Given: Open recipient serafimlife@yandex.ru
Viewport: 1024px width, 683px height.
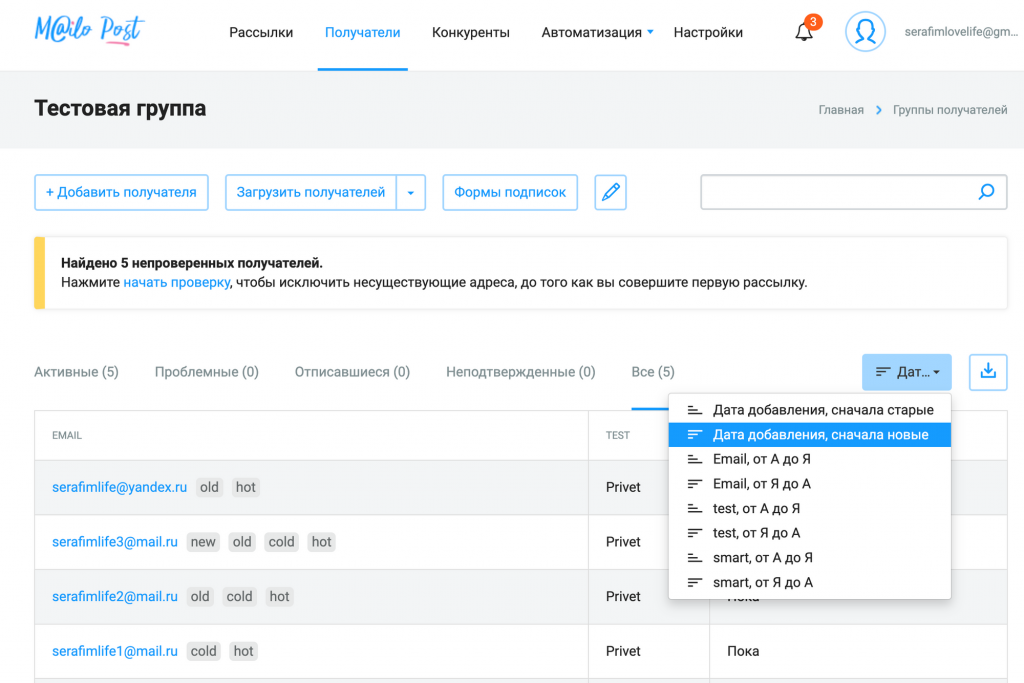Looking at the screenshot, I should pyautogui.click(x=120, y=487).
